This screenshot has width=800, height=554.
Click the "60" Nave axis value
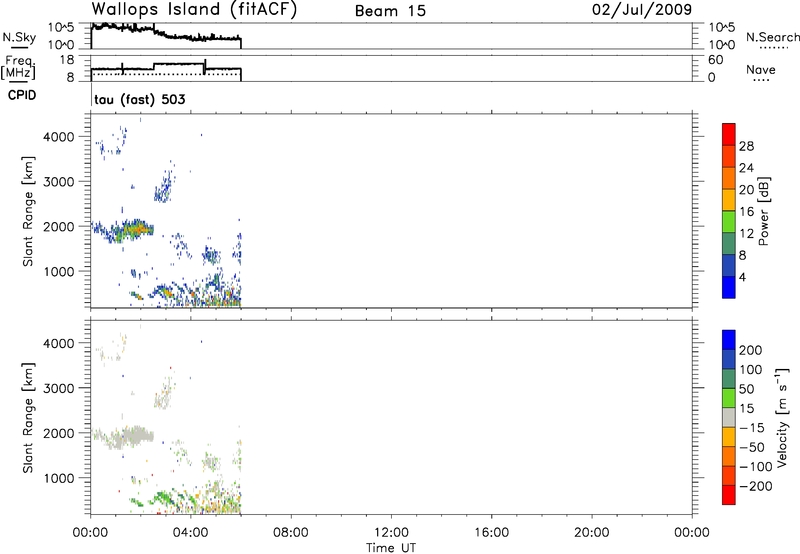point(716,60)
